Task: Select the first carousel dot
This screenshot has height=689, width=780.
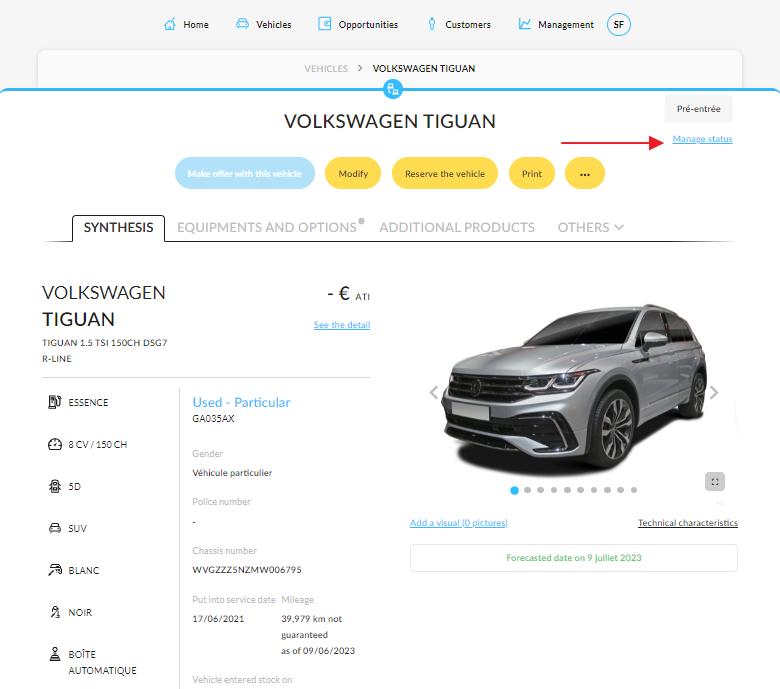Action: coord(514,491)
